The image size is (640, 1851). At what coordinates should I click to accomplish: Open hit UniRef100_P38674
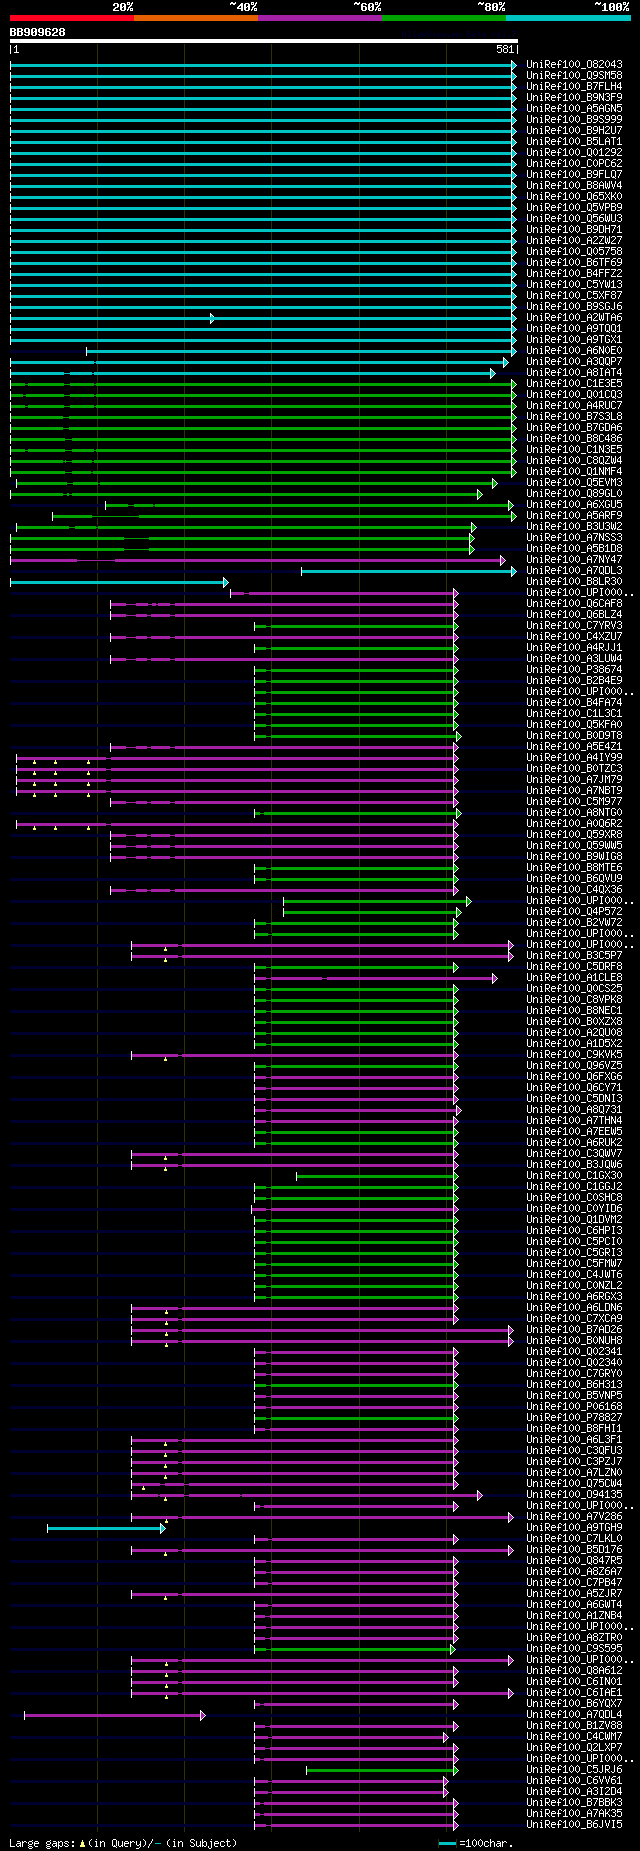[x=574, y=669]
